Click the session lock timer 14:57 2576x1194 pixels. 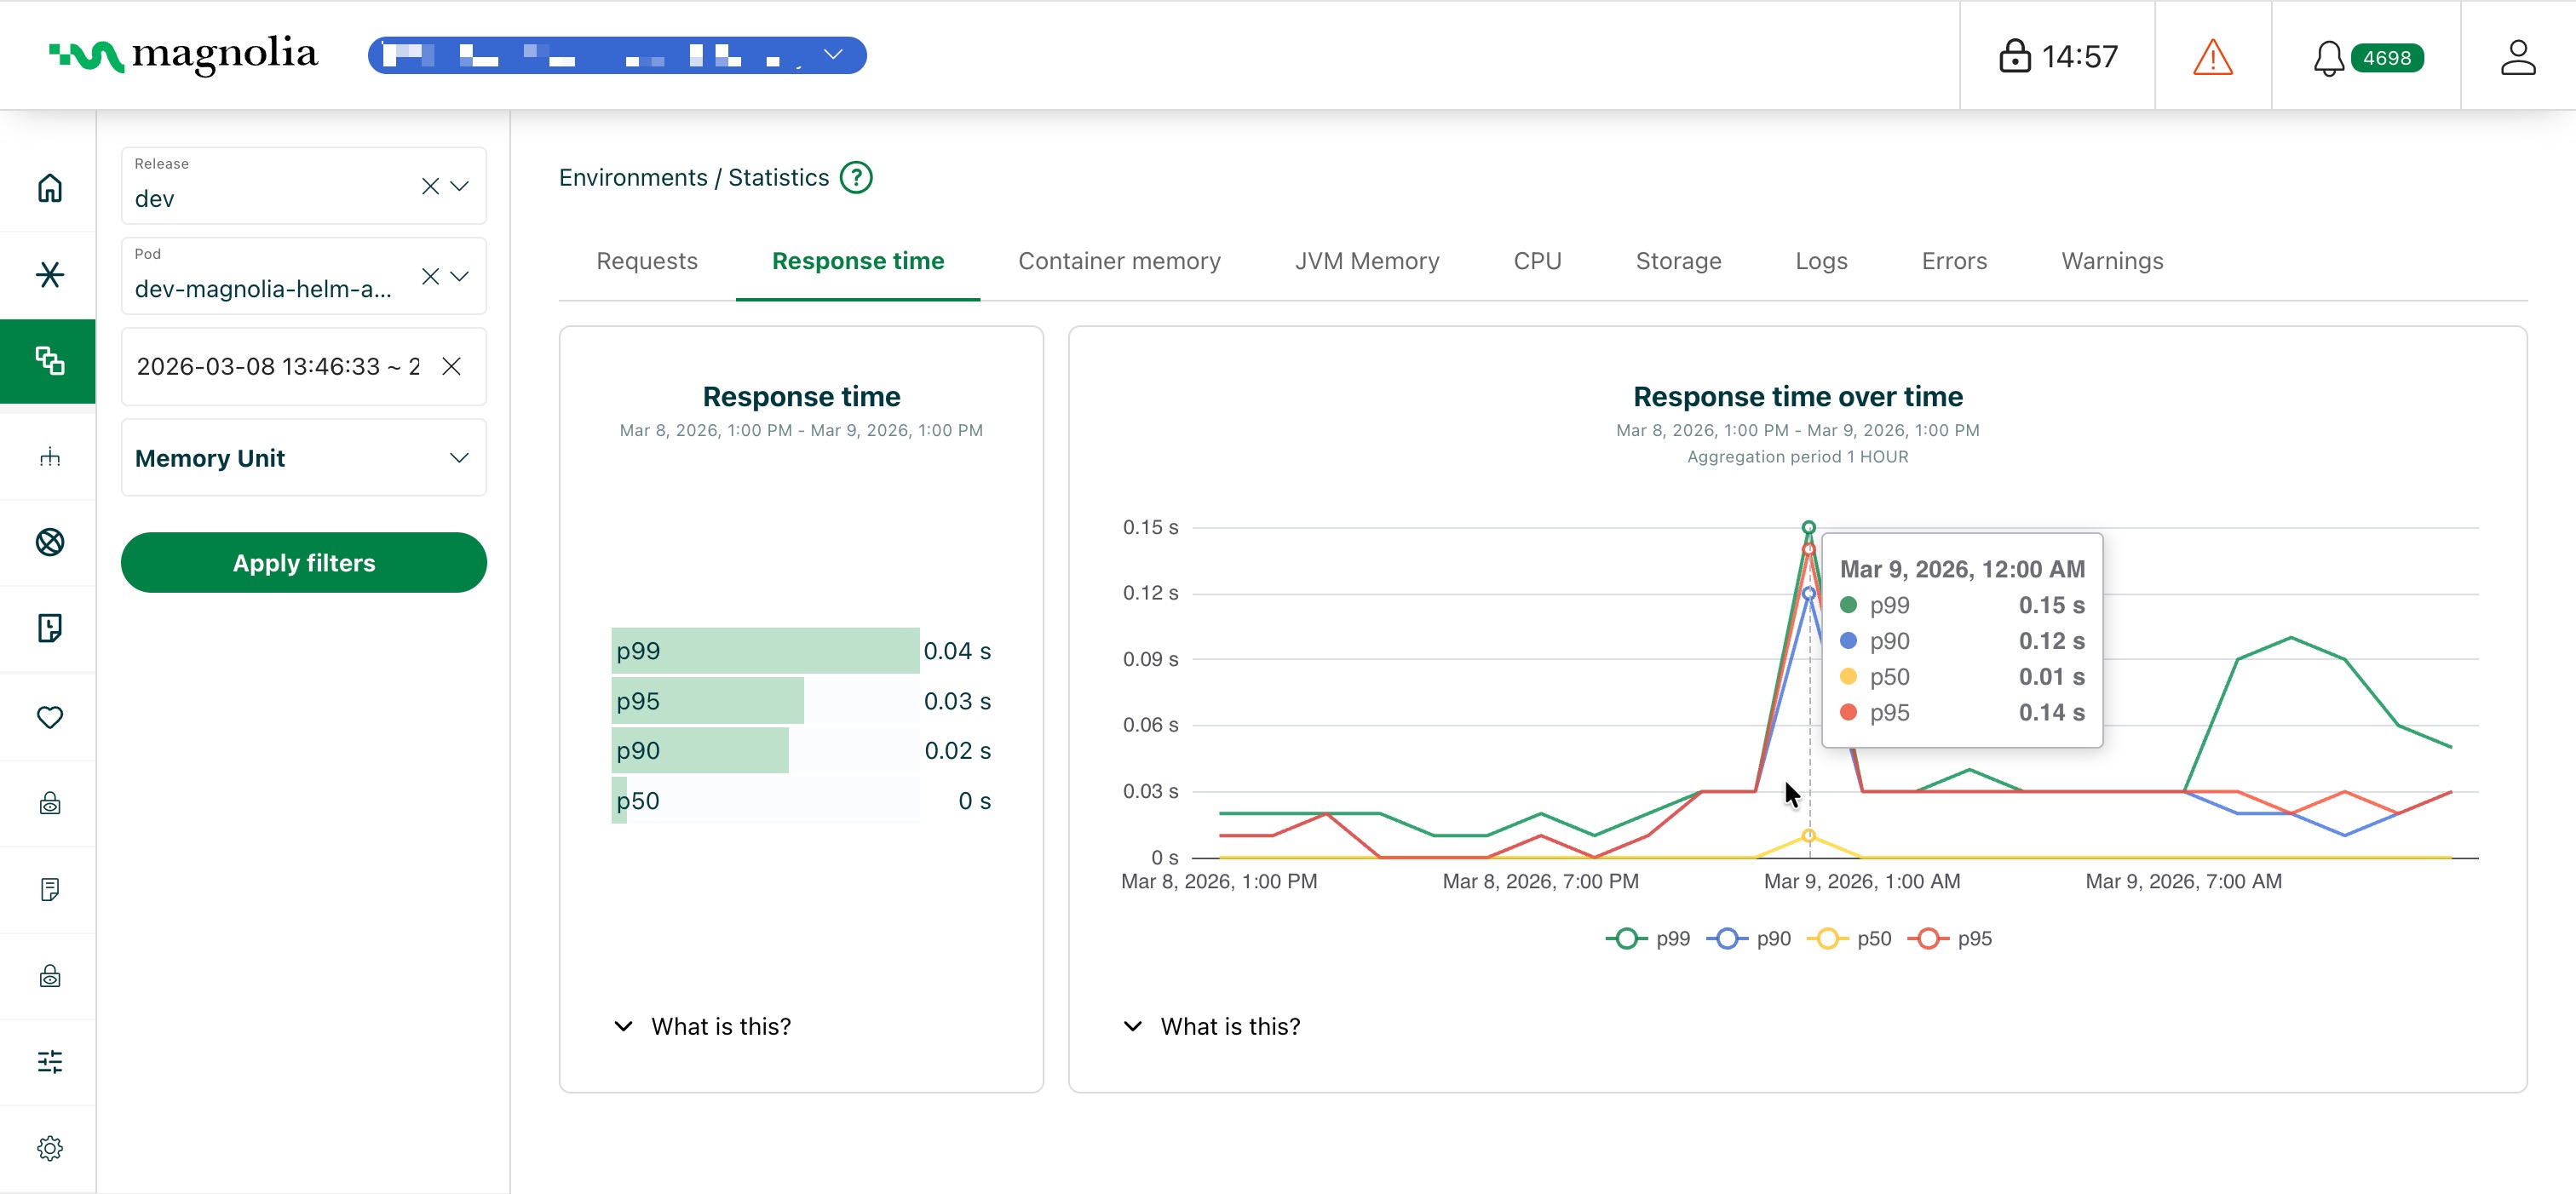click(x=2058, y=56)
